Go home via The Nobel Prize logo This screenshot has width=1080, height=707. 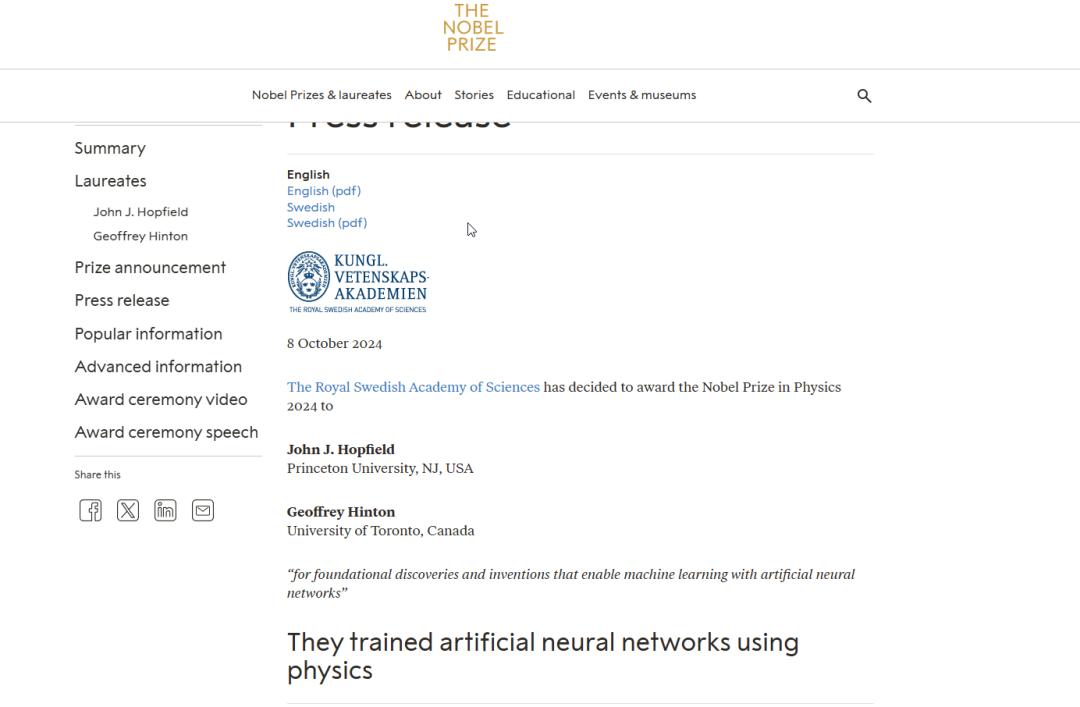tap(472, 28)
